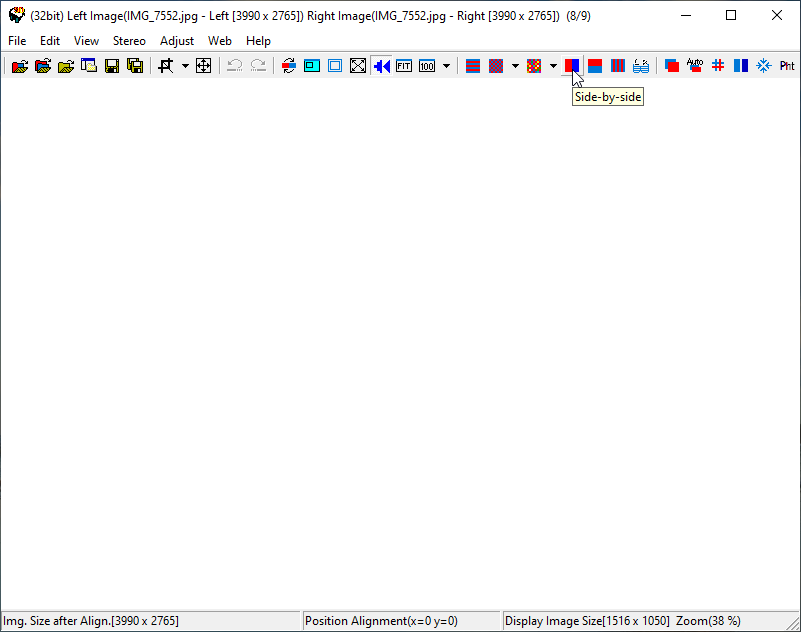Click the StereoPhoto Maker title bar icon
The image size is (801, 632).
tap(17, 15)
